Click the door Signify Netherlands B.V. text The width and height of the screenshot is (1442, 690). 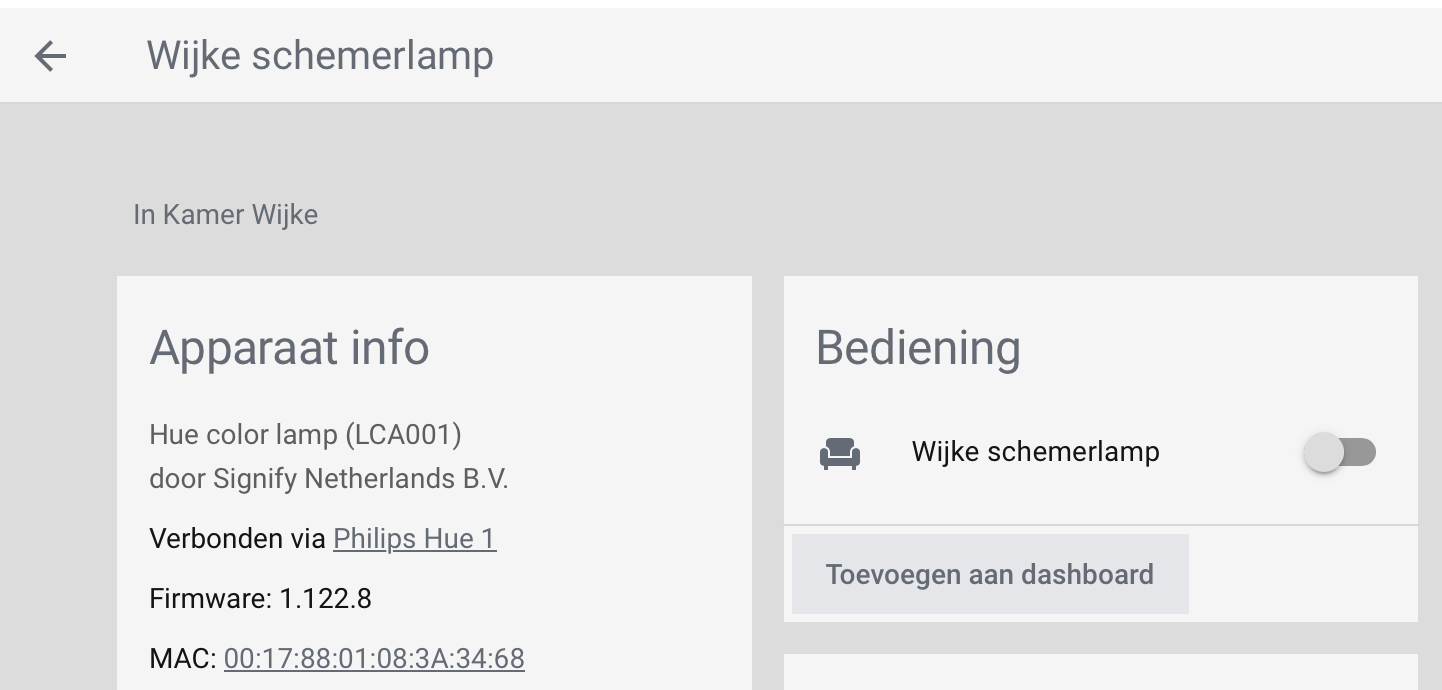pyautogui.click(x=328, y=479)
